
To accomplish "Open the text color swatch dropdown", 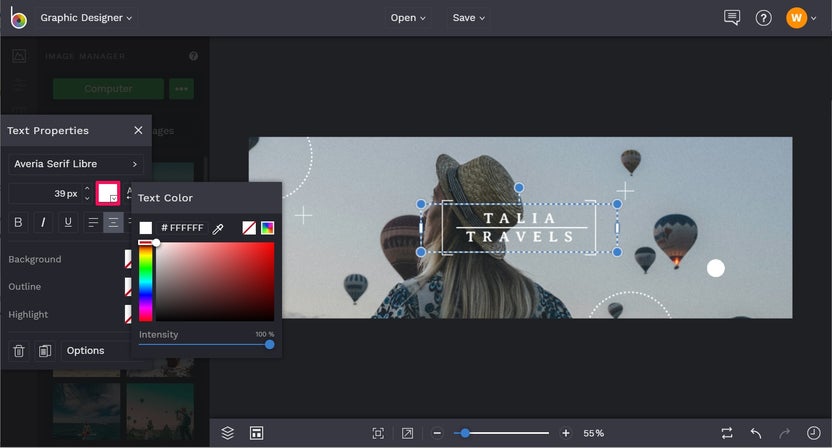I will tap(107, 193).
